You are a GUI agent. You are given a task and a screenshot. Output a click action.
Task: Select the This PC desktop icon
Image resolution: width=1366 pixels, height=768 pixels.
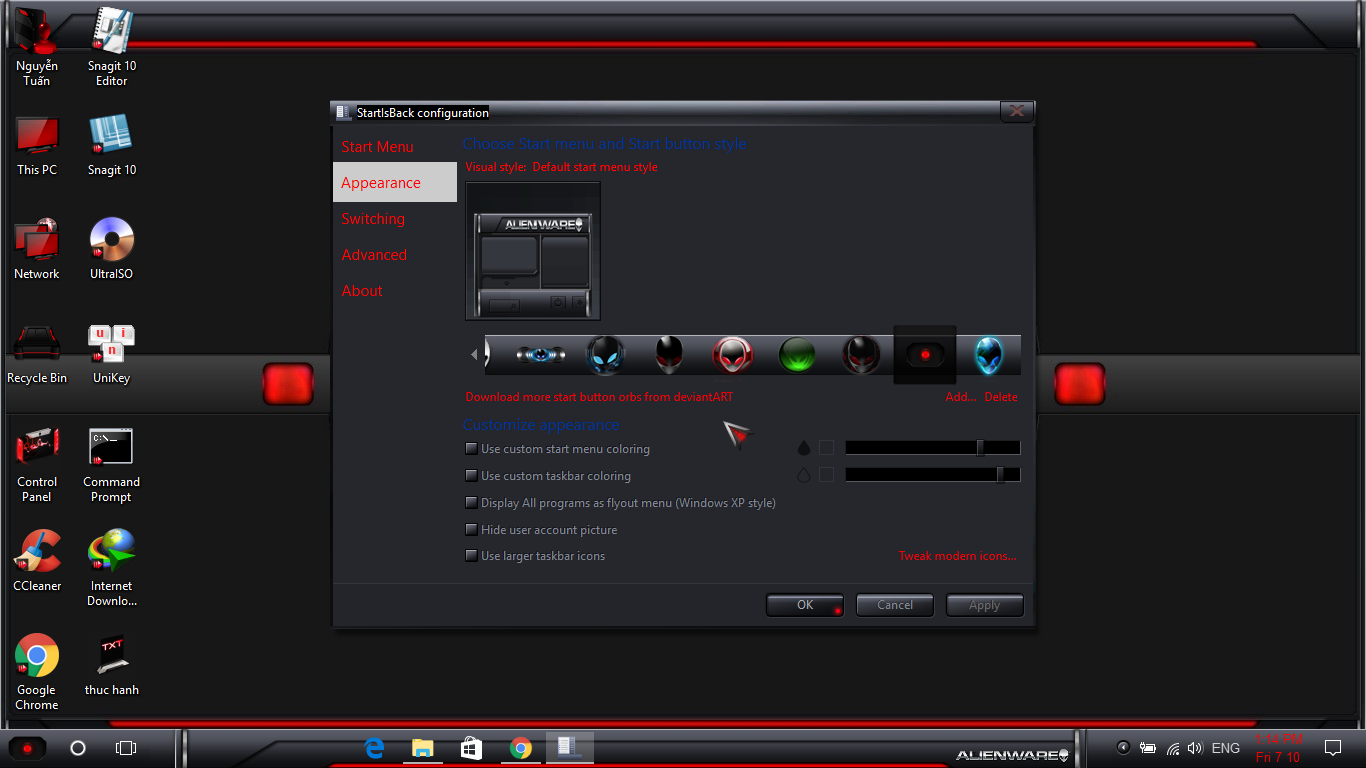pyautogui.click(x=37, y=146)
